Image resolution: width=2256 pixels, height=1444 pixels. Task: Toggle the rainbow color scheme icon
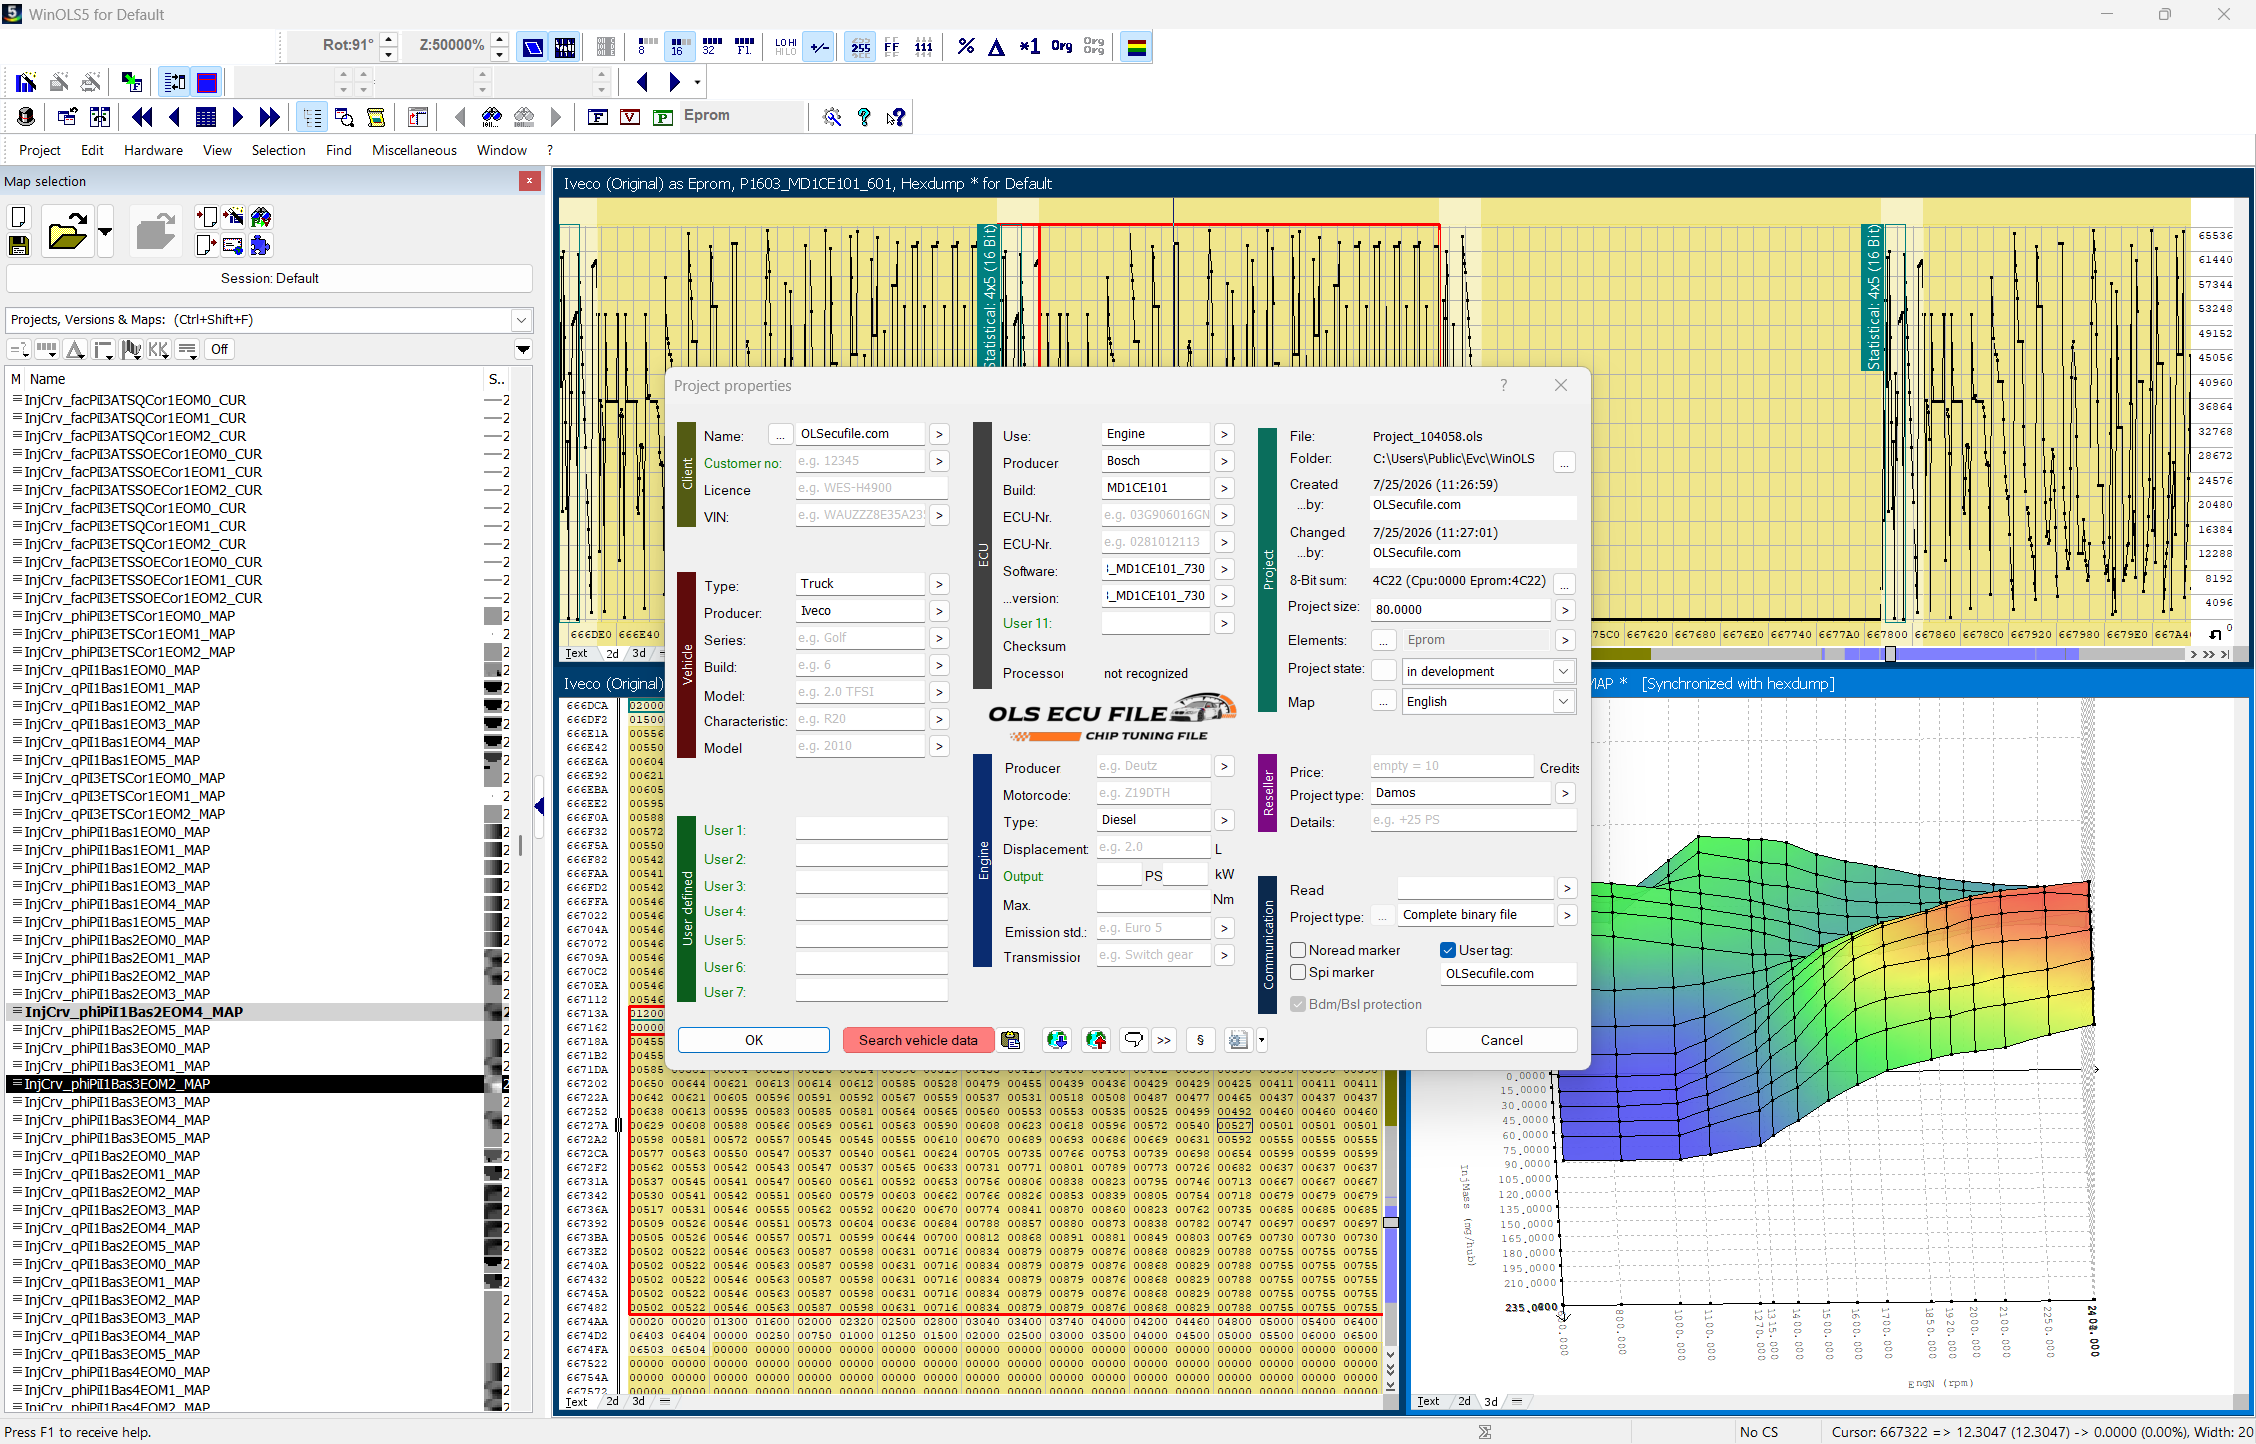(x=1136, y=46)
